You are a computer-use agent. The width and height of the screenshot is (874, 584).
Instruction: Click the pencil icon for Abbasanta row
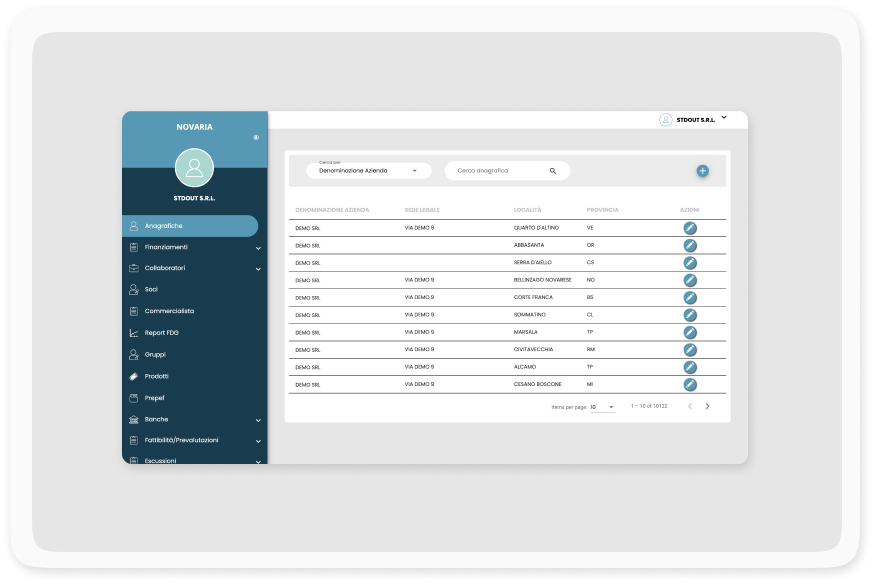tap(689, 245)
